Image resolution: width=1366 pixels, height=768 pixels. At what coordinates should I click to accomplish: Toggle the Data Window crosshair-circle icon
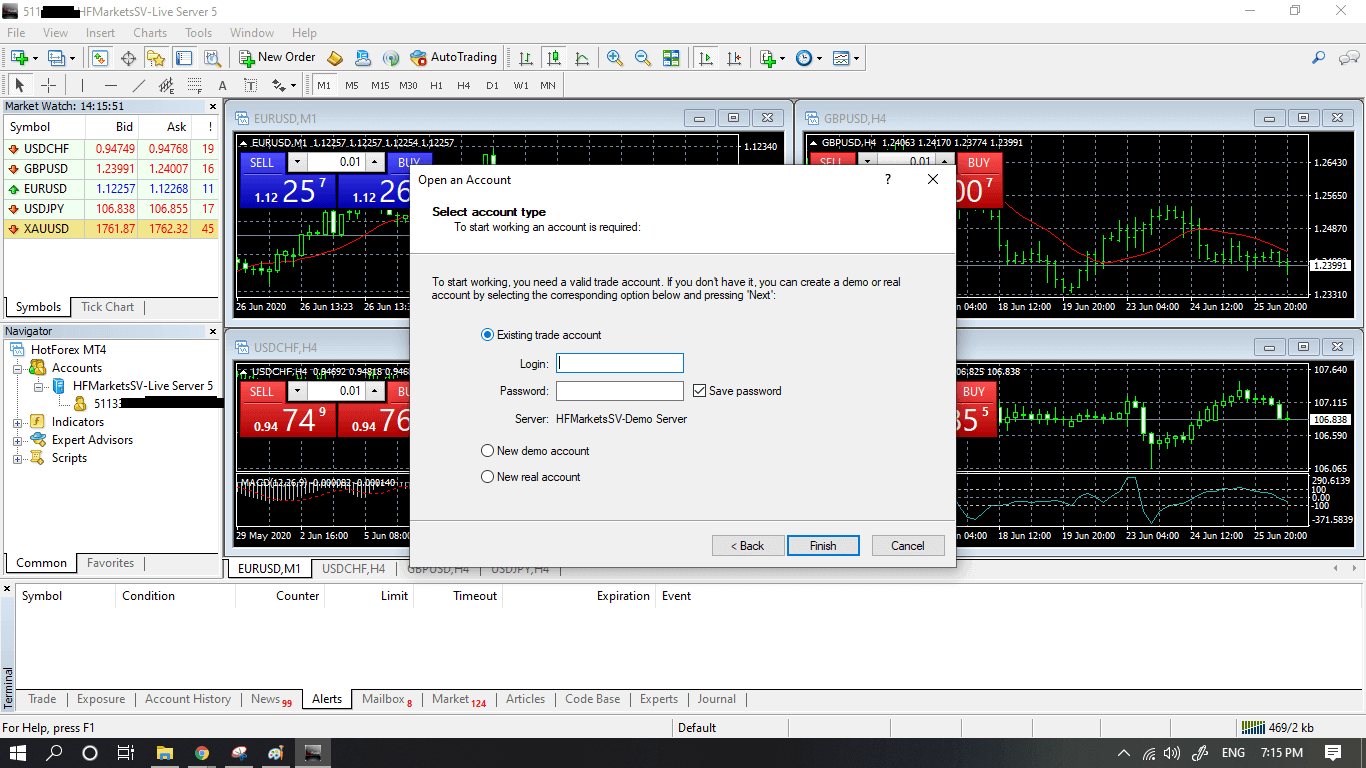click(128, 58)
